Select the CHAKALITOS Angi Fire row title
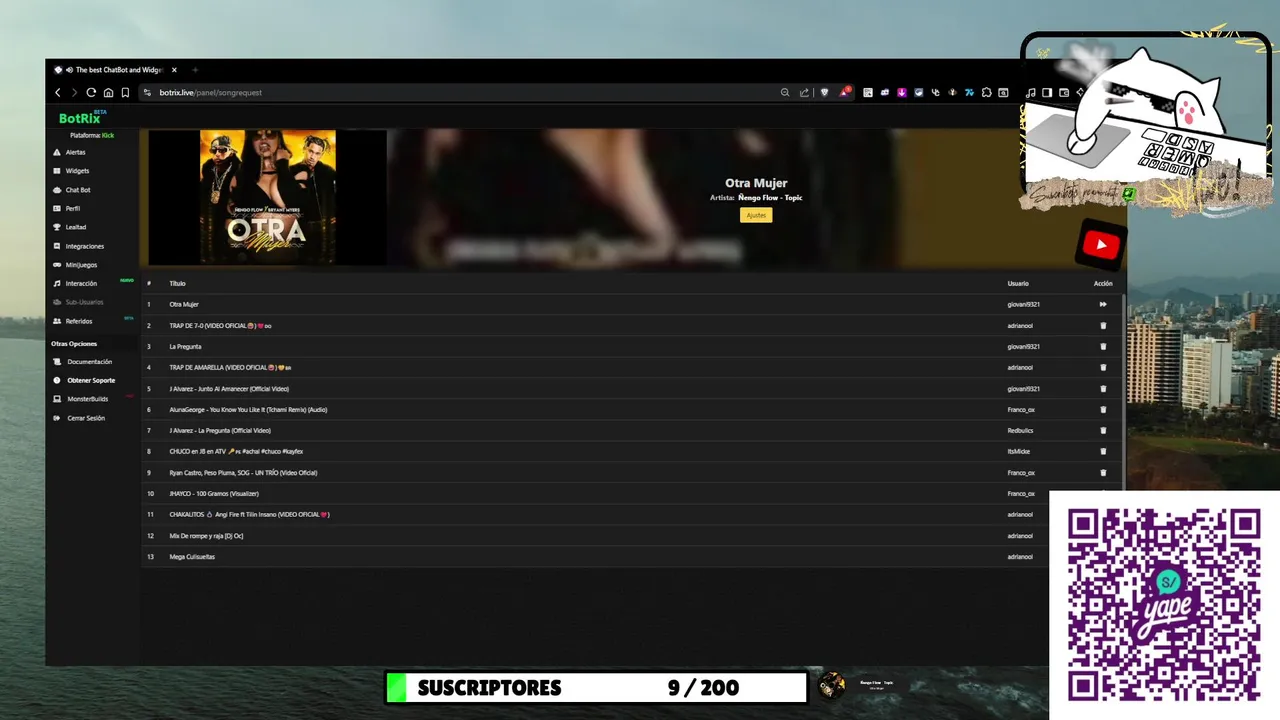1280x720 pixels. 249,514
